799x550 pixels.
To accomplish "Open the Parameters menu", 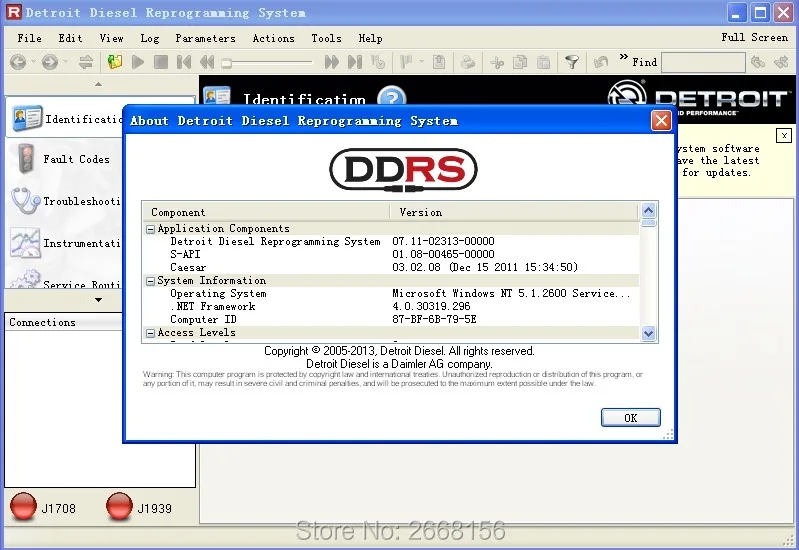I will (x=205, y=38).
